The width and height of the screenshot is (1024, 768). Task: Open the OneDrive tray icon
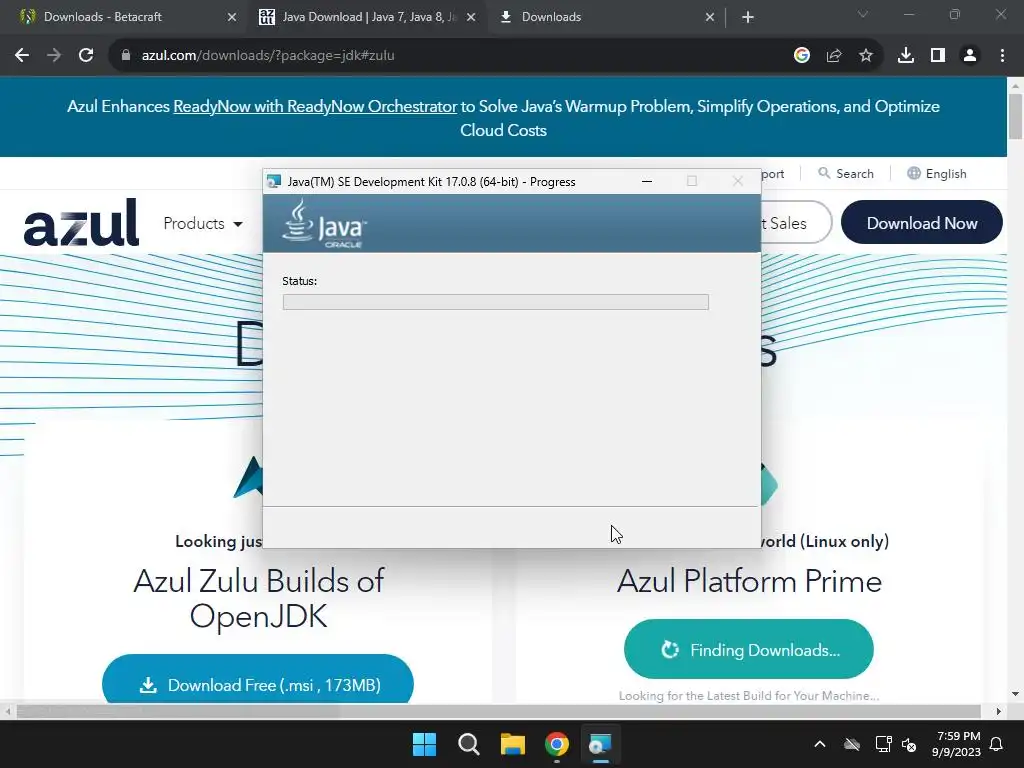852,744
